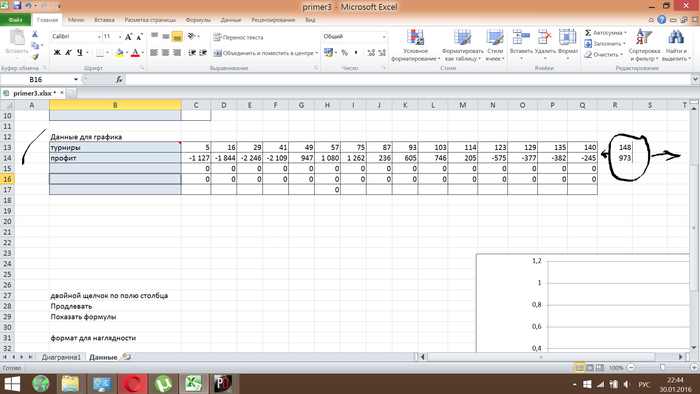
Task: Click the AutoSum sigma icon
Action: point(588,33)
